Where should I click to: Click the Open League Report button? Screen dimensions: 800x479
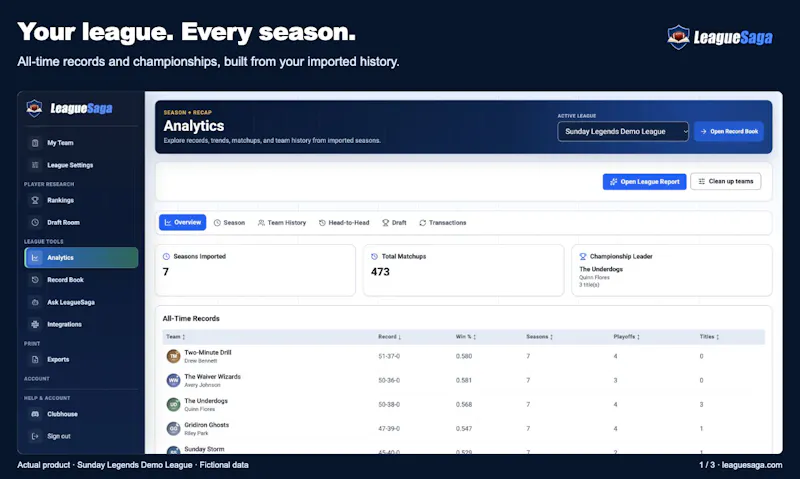pyautogui.click(x=644, y=182)
